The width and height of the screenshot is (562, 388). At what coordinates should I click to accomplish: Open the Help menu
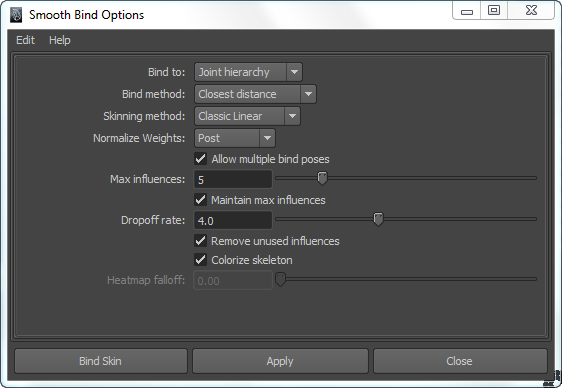[59, 40]
